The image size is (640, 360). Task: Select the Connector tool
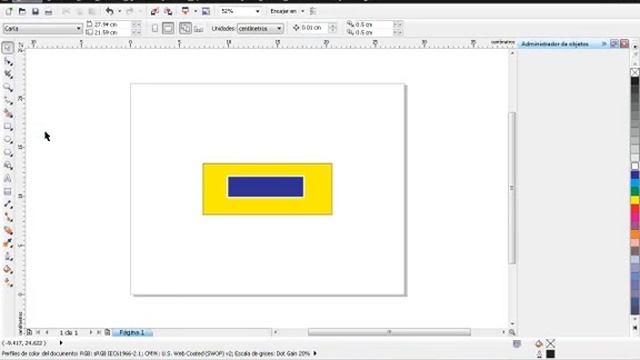click(x=8, y=218)
